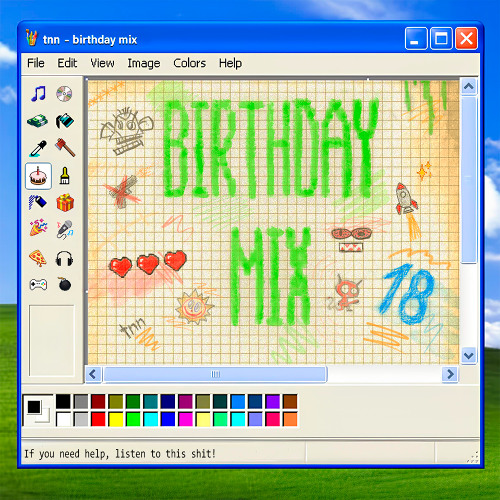The image size is (500, 500).
Task: Choose the headphones tool
Action: point(64,259)
